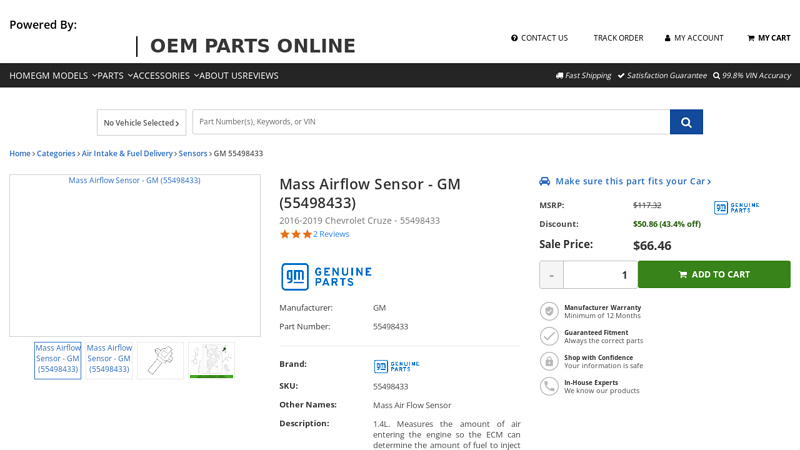800x450 pixels.
Task: Click the GM Genuine Parts Brand logo
Action: click(396, 366)
